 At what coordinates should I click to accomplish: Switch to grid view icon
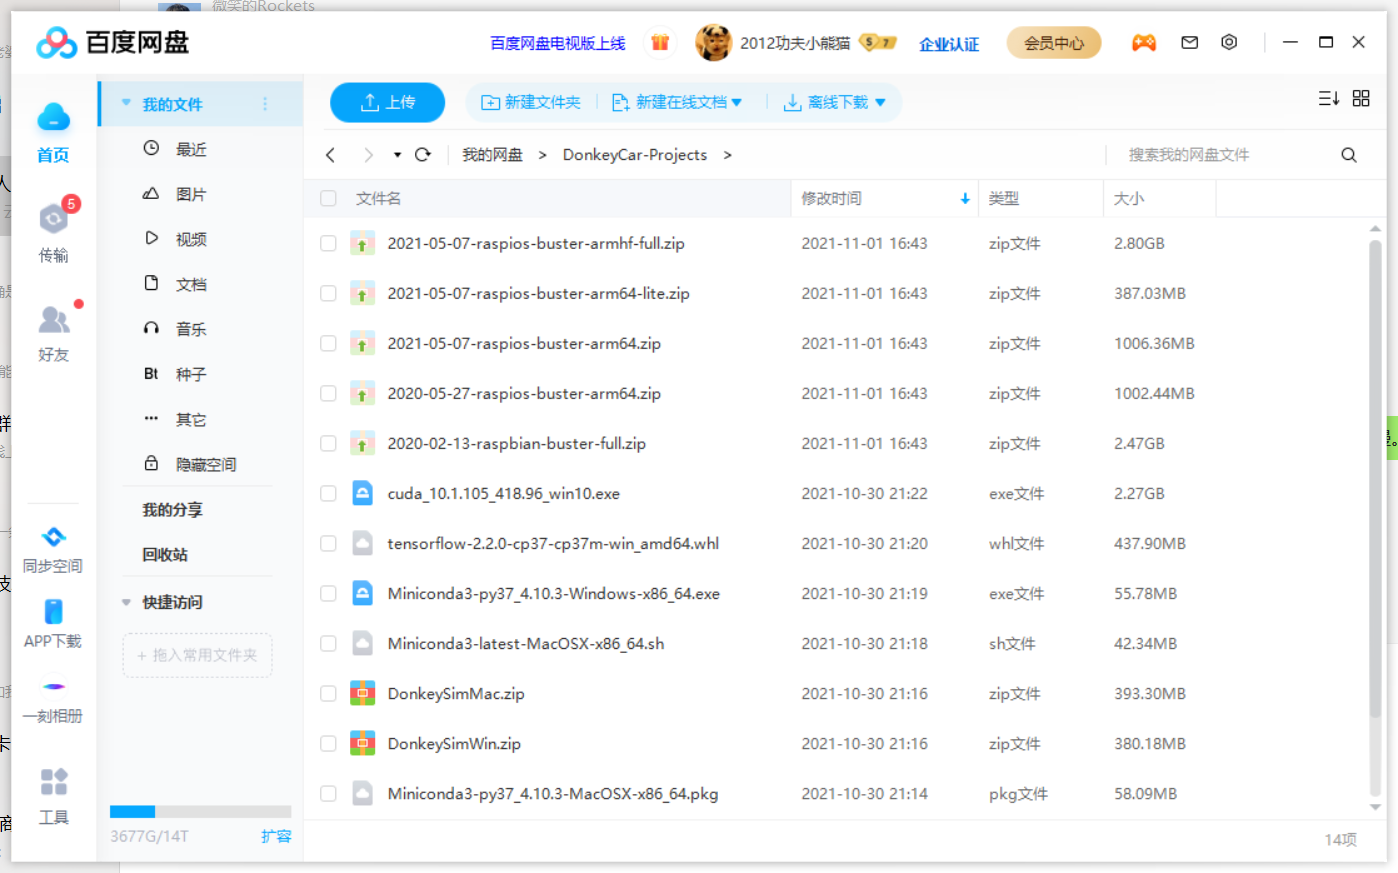tap(1361, 98)
